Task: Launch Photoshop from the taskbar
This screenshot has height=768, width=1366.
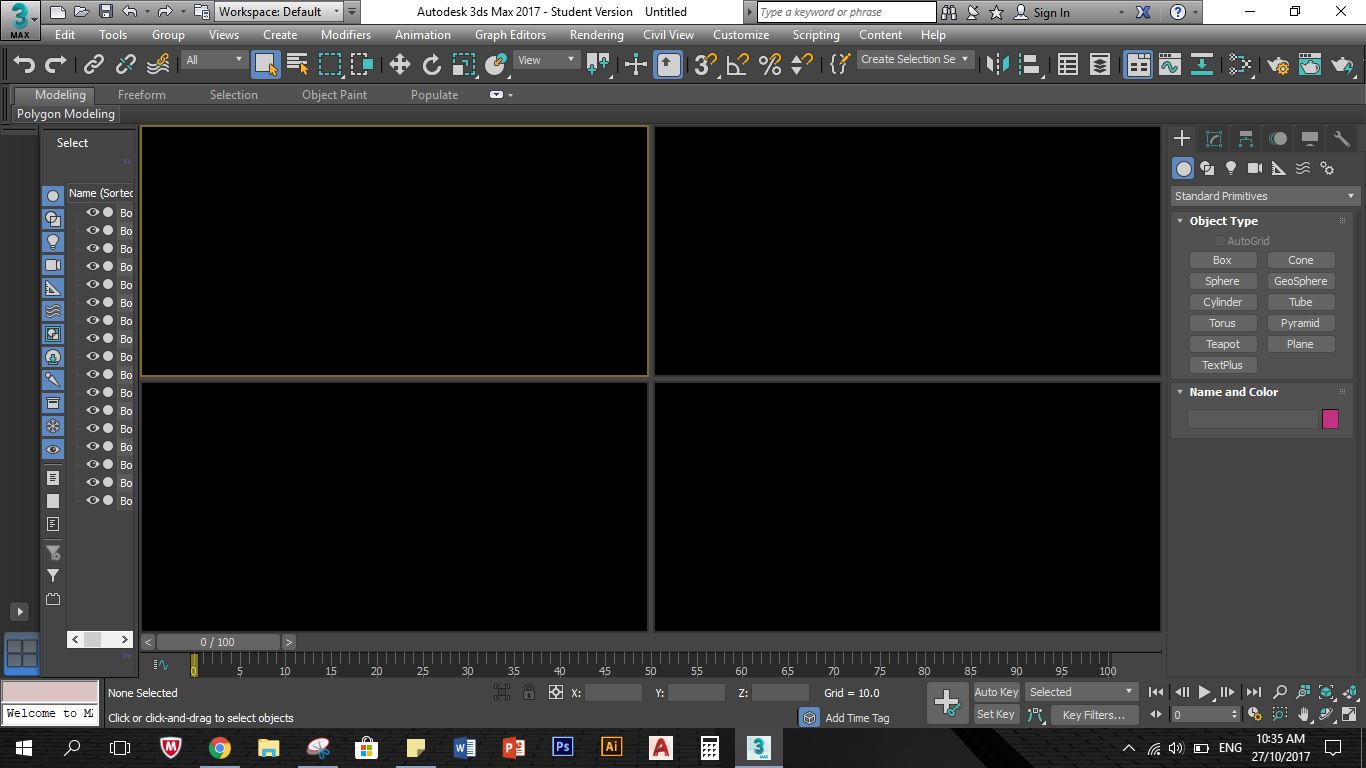Action: click(x=562, y=747)
